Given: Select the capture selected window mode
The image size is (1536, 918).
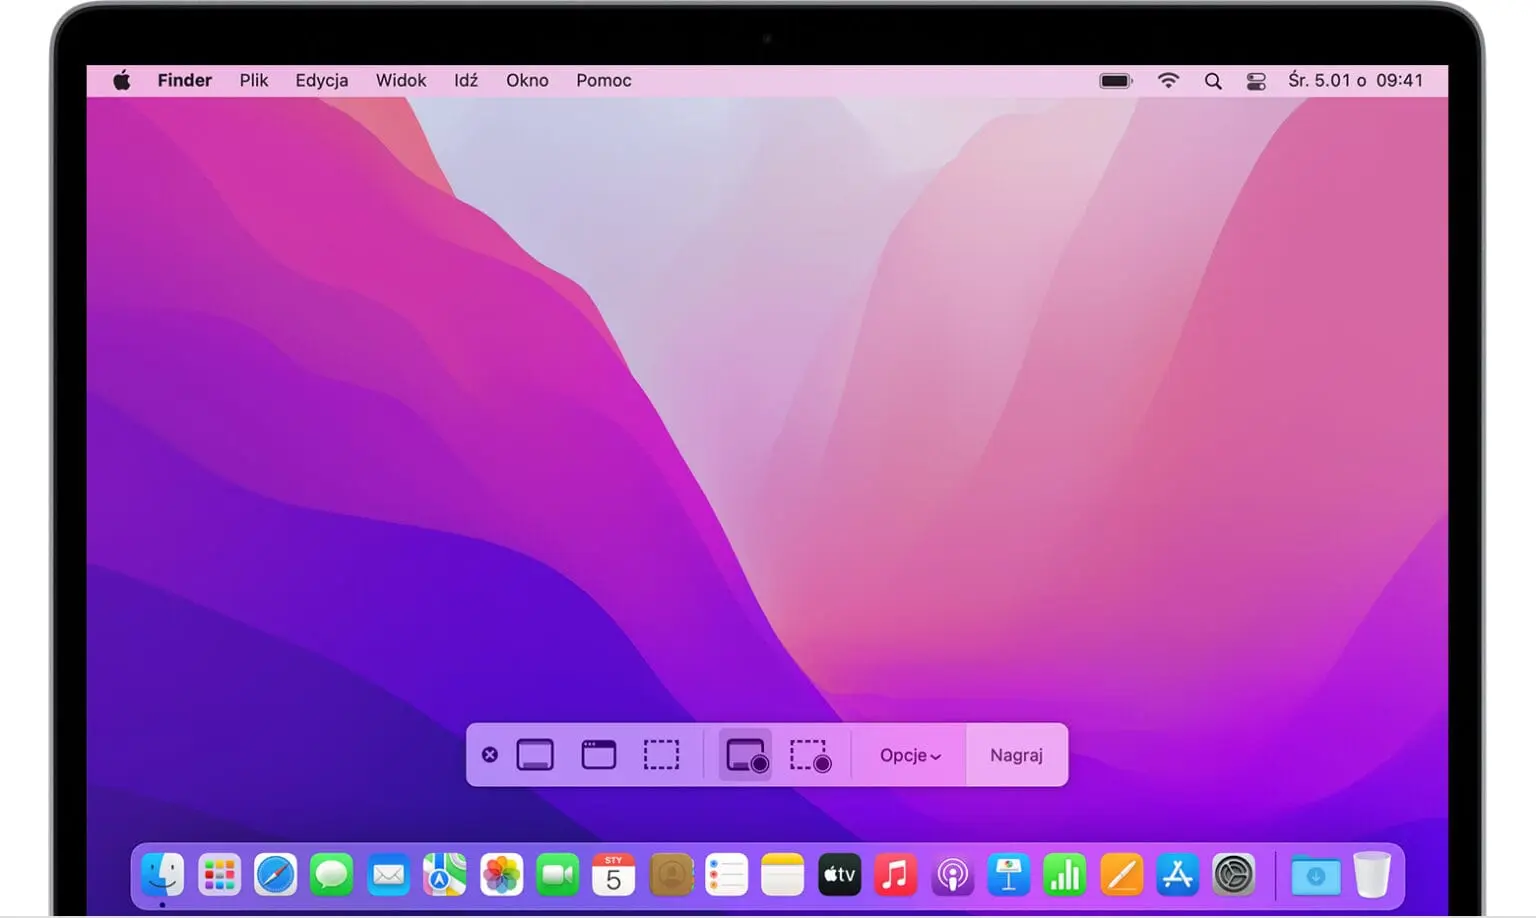Looking at the screenshot, I should (x=598, y=755).
